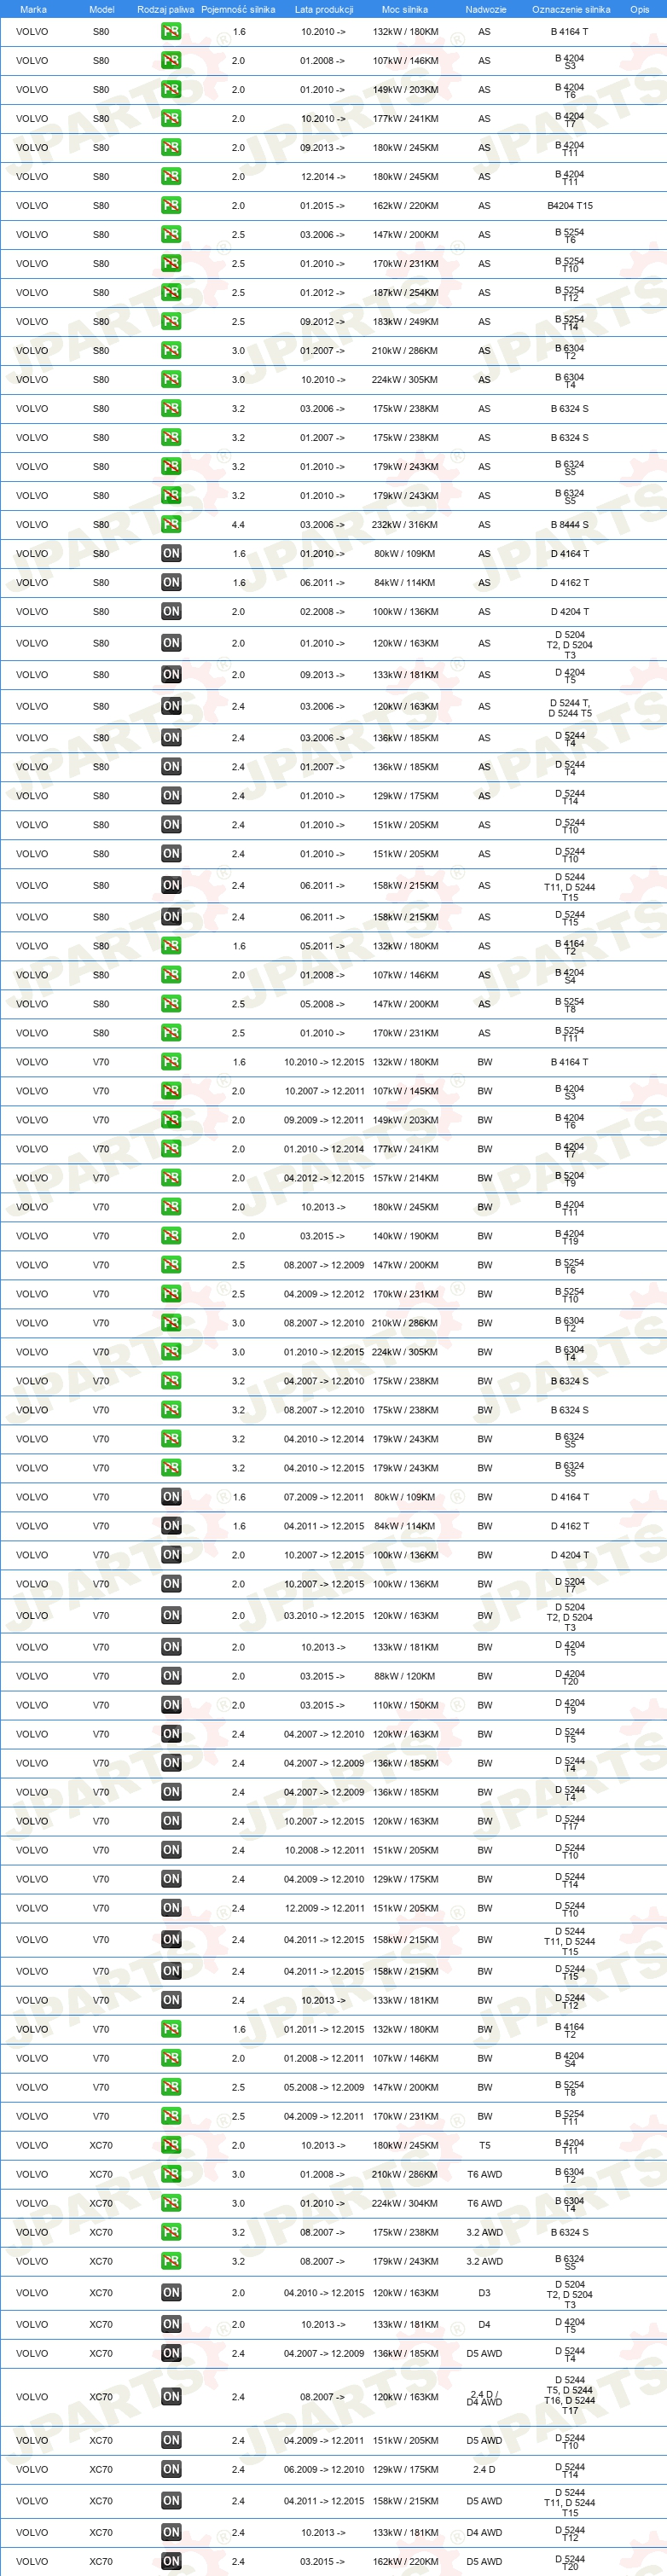This screenshot has height=2576, width=667.
Task: Select ON icon in XC70 D3 row
Action: tap(171, 2292)
